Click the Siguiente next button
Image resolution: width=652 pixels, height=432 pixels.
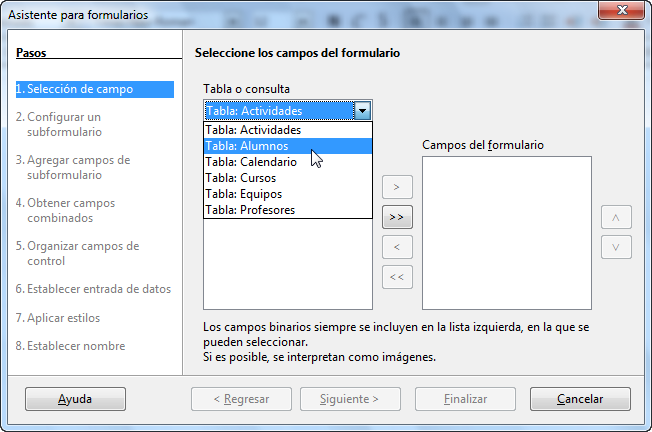350,399
